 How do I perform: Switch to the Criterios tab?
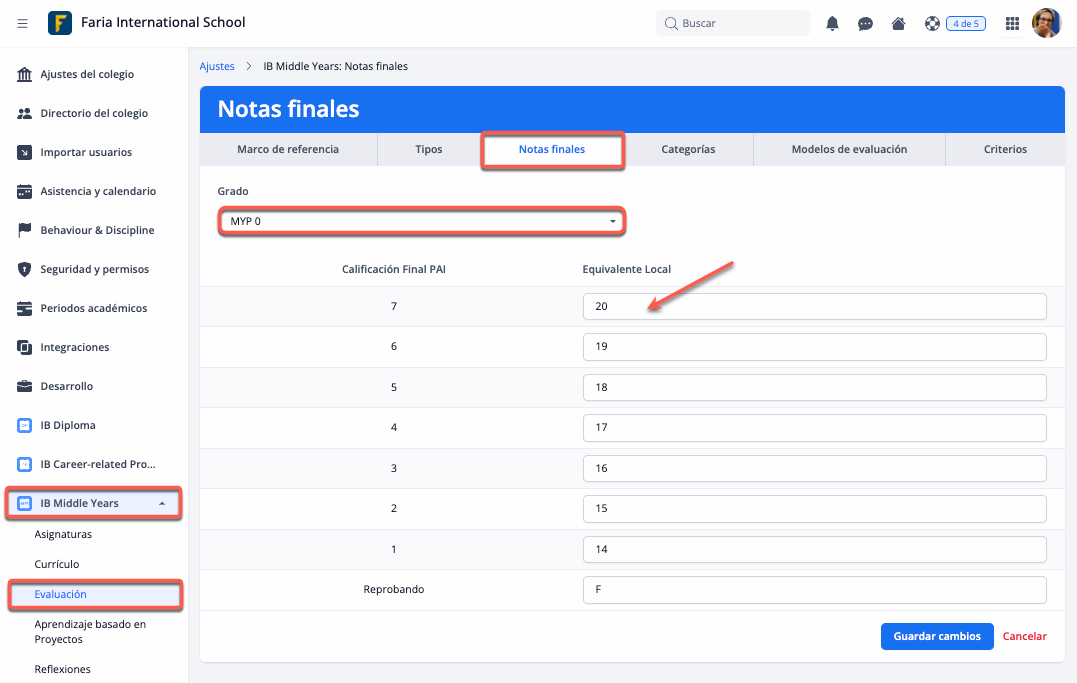tap(1004, 149)
